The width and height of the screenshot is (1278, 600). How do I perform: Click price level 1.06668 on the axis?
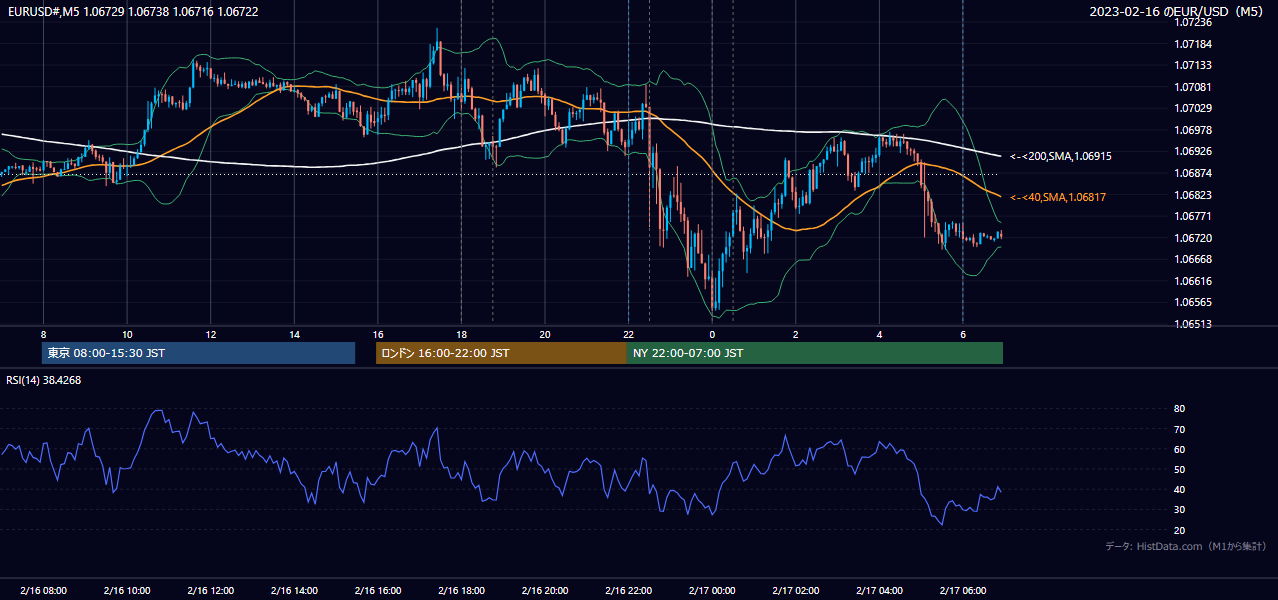pyautogui.click(x=1193, y=259)
